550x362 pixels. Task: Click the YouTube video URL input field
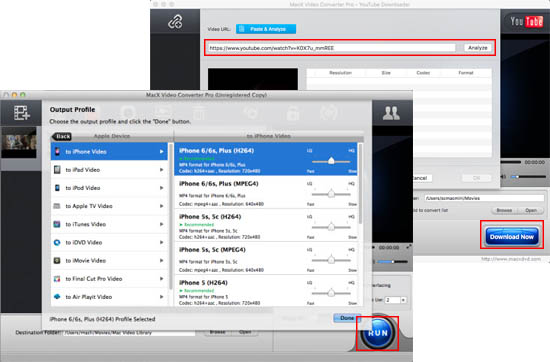[331, 48]
